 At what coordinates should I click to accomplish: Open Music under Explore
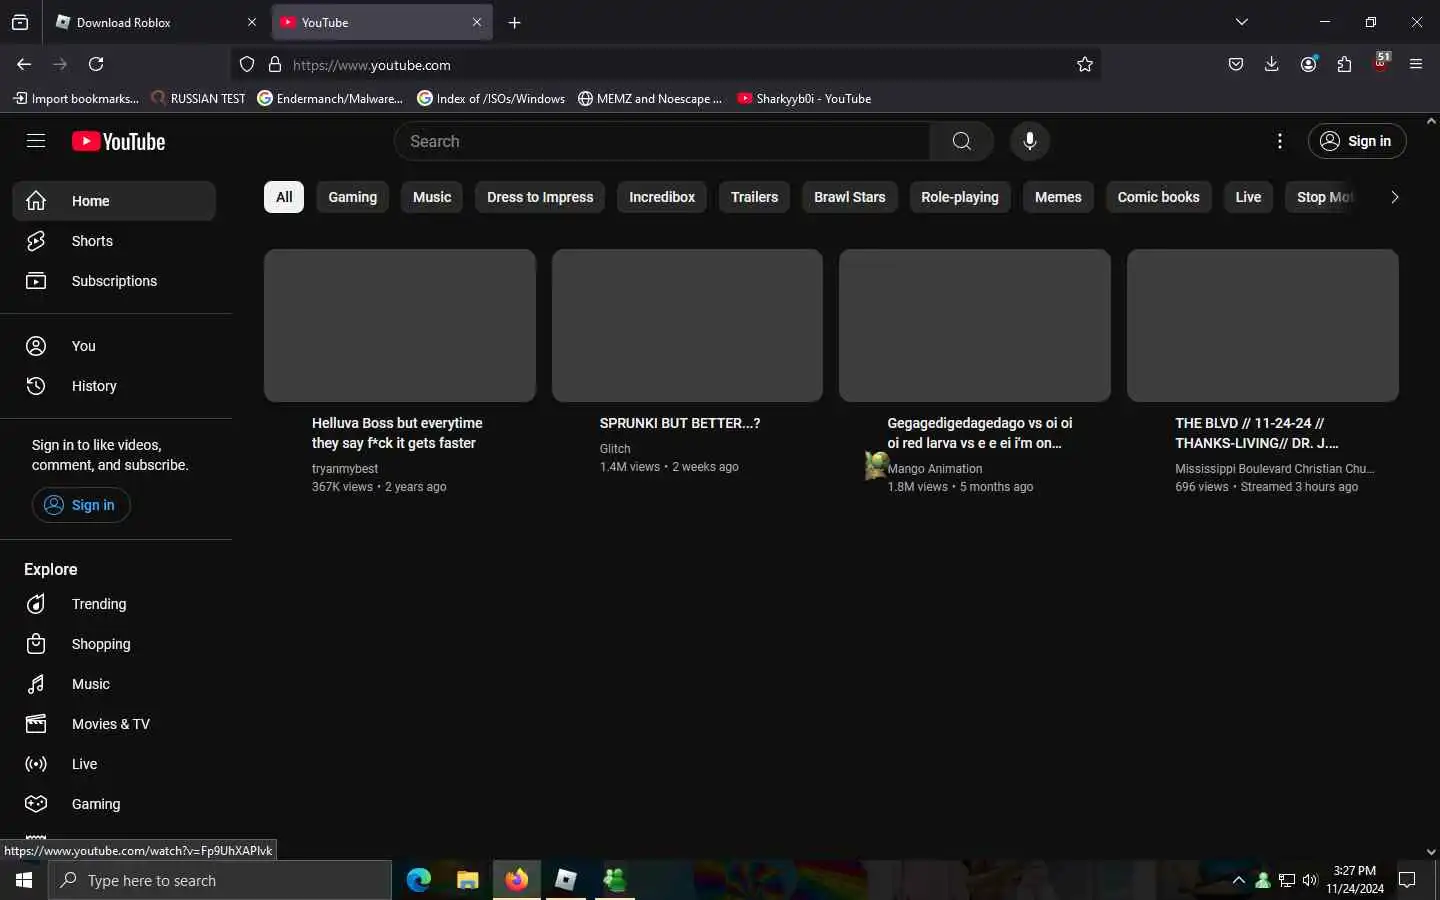(x=114, y=684)
